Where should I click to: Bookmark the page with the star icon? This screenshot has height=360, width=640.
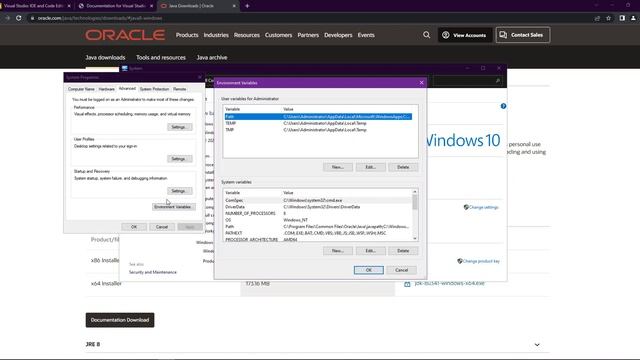(x=609, y=18)
